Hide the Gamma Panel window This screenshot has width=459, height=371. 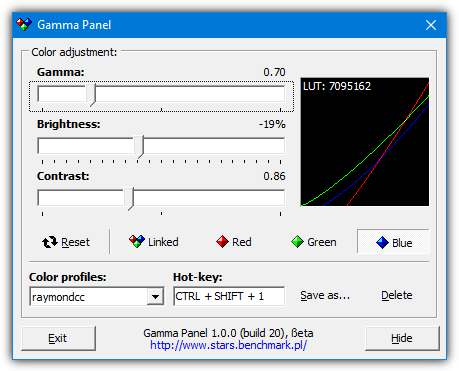pyautogui.click(x=402, y=338)
